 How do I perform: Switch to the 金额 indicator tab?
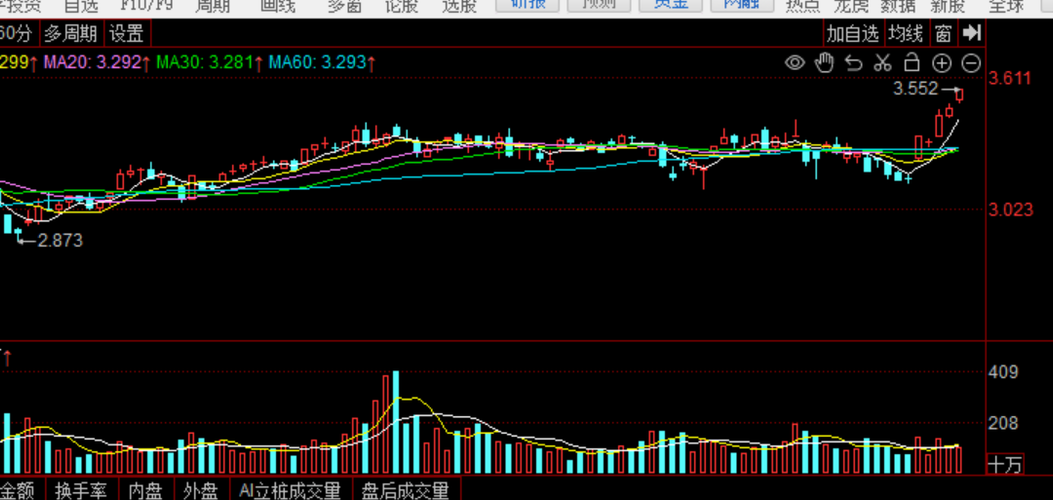click(19, 491)
